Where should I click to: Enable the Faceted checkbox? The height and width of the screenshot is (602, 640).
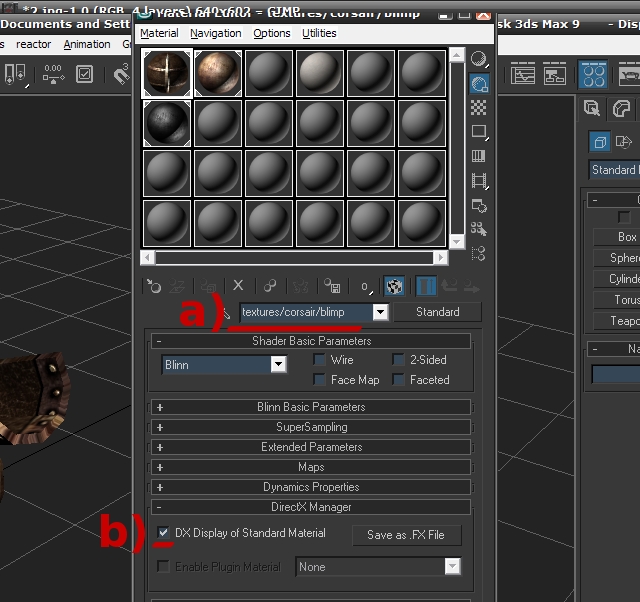(x=398, y=380)
